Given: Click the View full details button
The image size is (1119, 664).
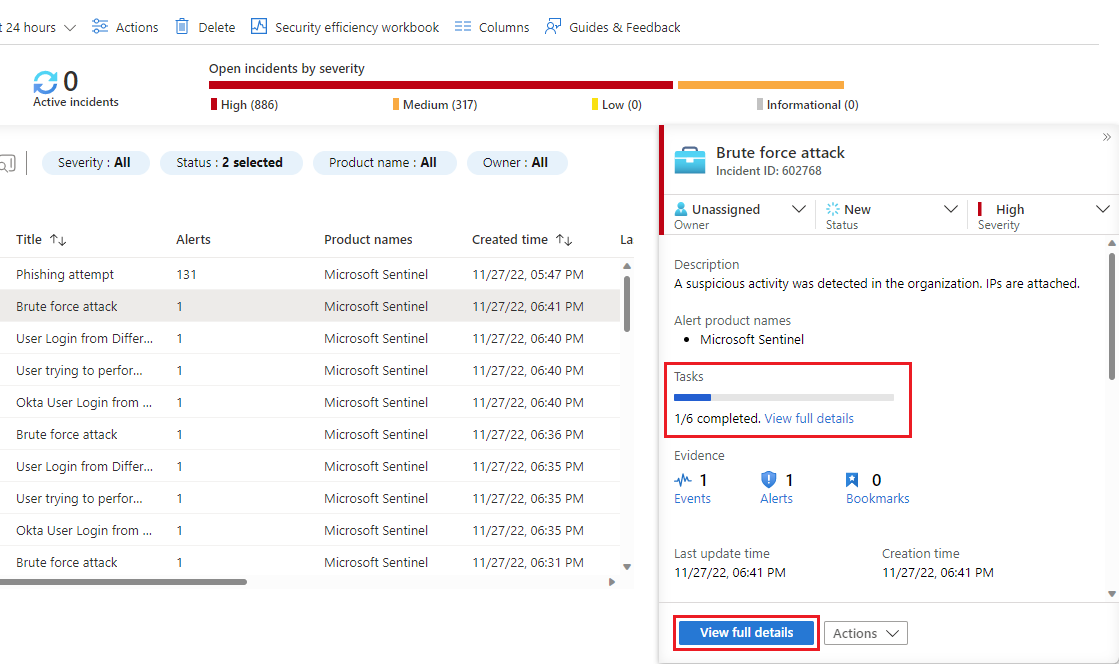Looking at the screenshot, I should pos(746,633).
